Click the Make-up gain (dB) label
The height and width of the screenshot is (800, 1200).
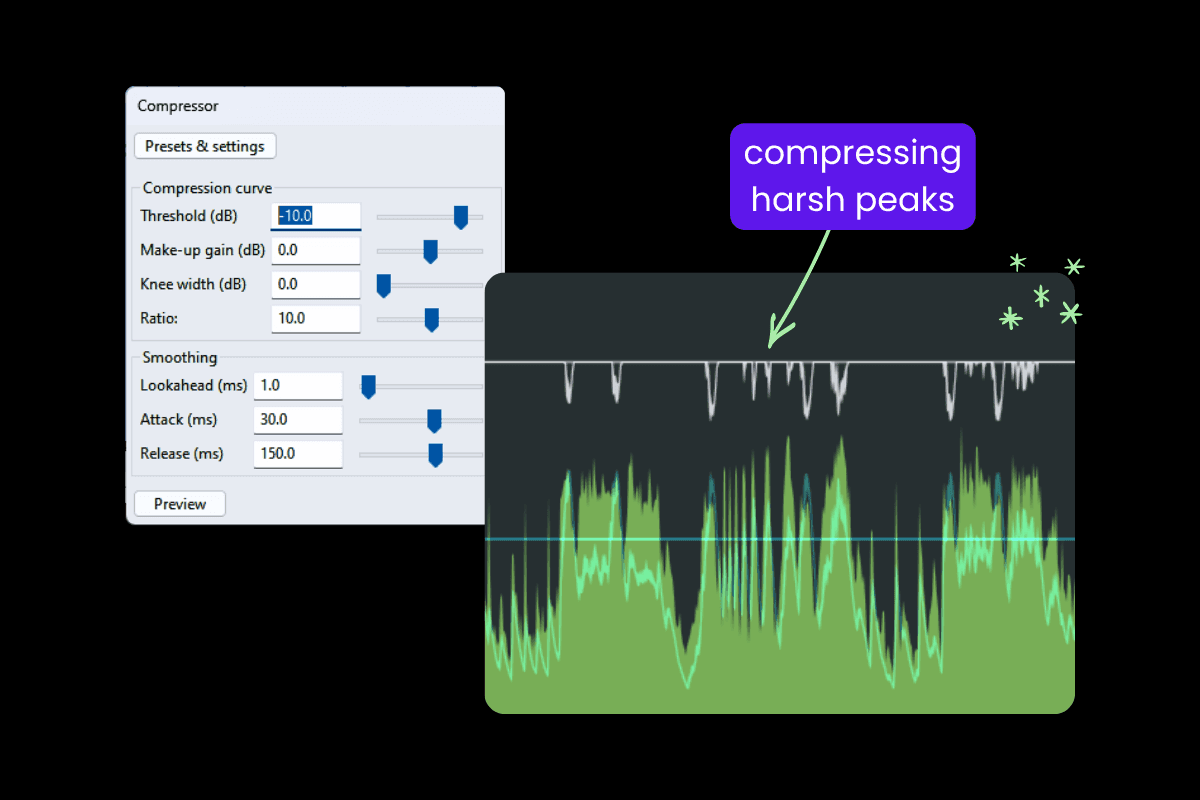point(203,250)
